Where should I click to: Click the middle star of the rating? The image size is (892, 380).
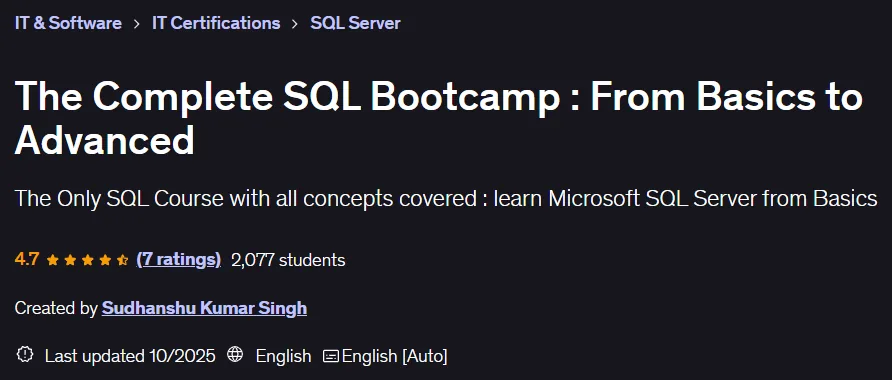coord(88,261)
